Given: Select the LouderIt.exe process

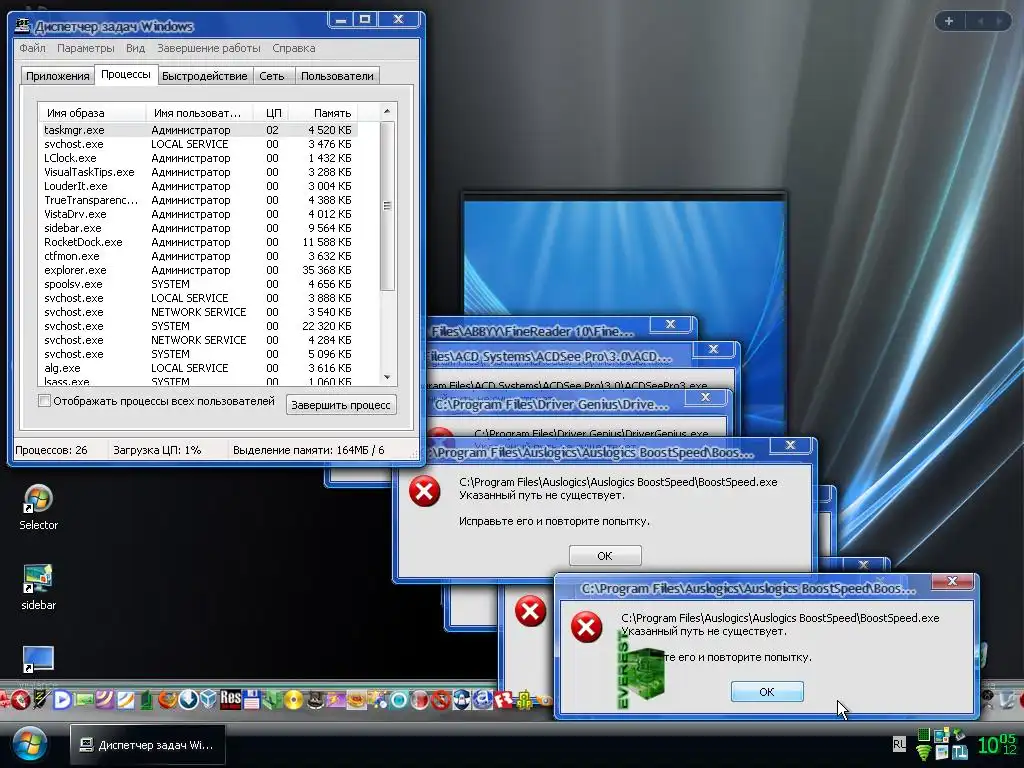Looking at the screenshot, I should (x=199, y=186).
